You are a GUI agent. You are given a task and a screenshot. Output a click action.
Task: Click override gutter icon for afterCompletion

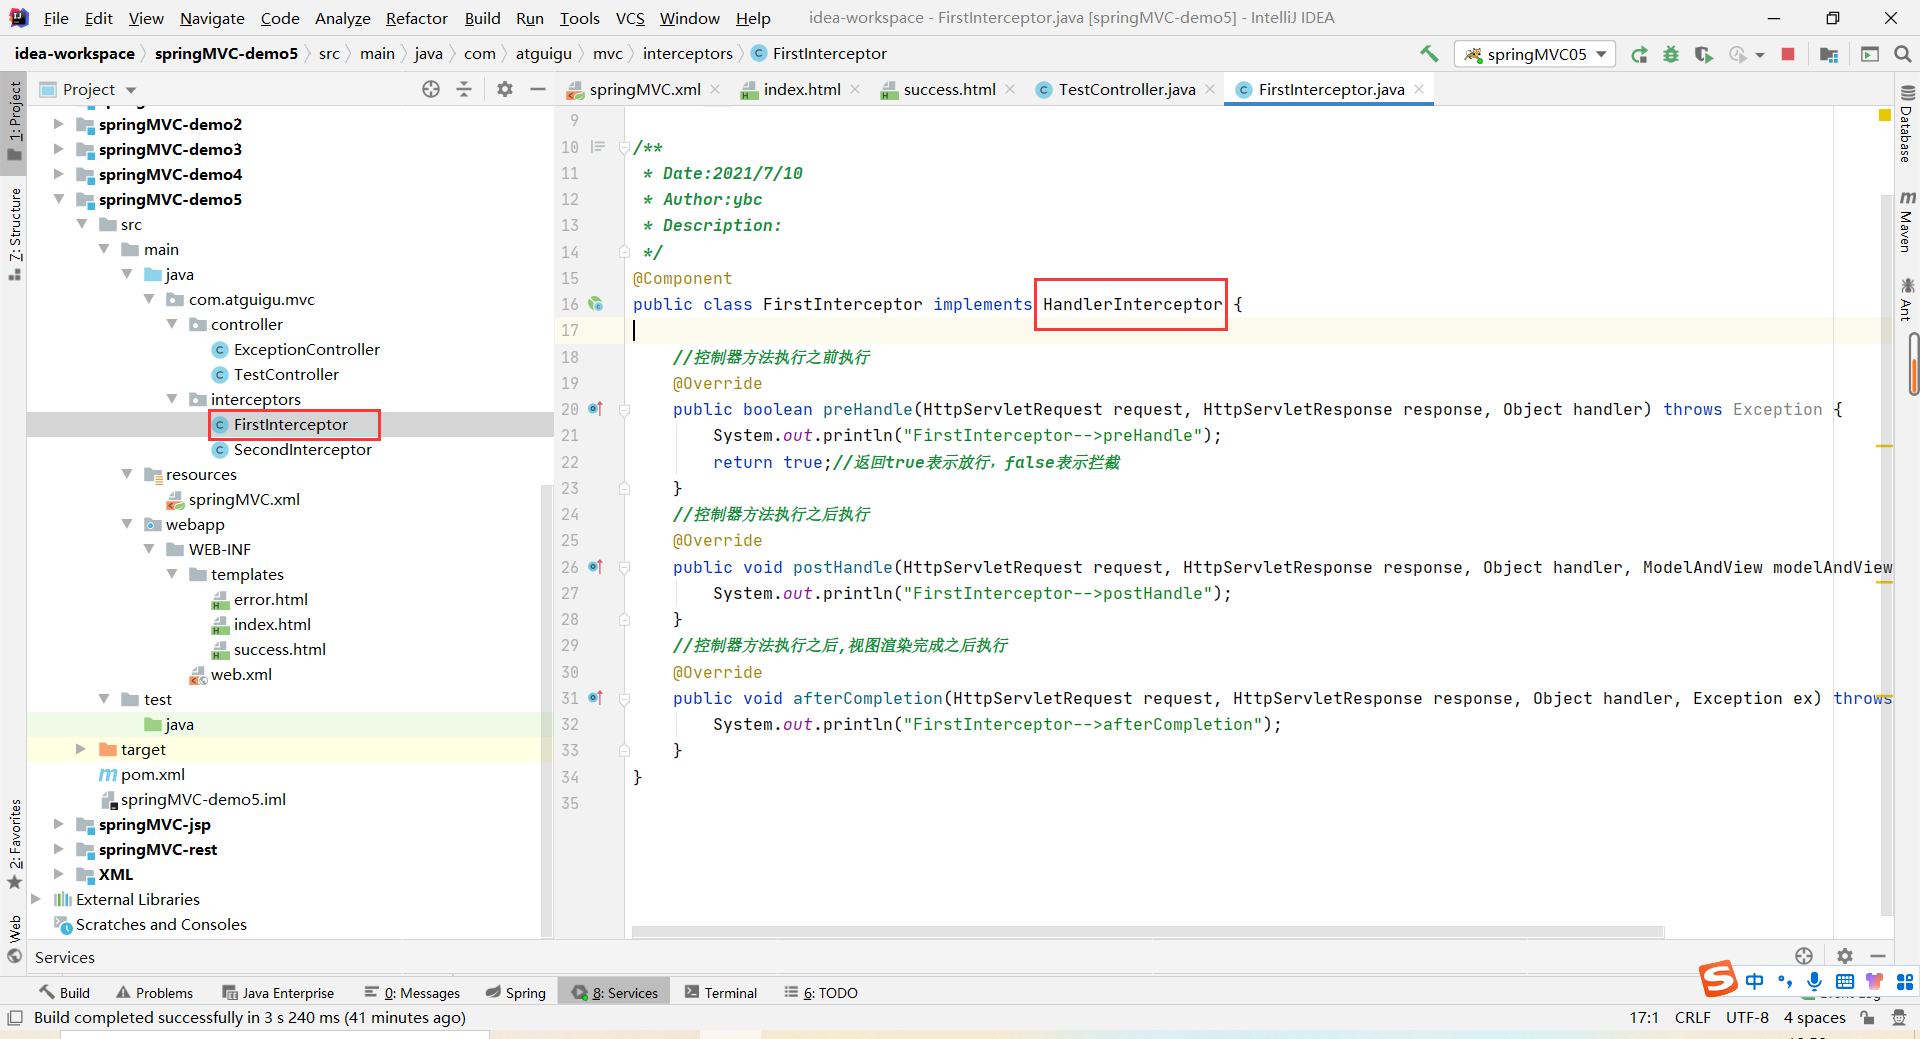click(x=596, y=698)
